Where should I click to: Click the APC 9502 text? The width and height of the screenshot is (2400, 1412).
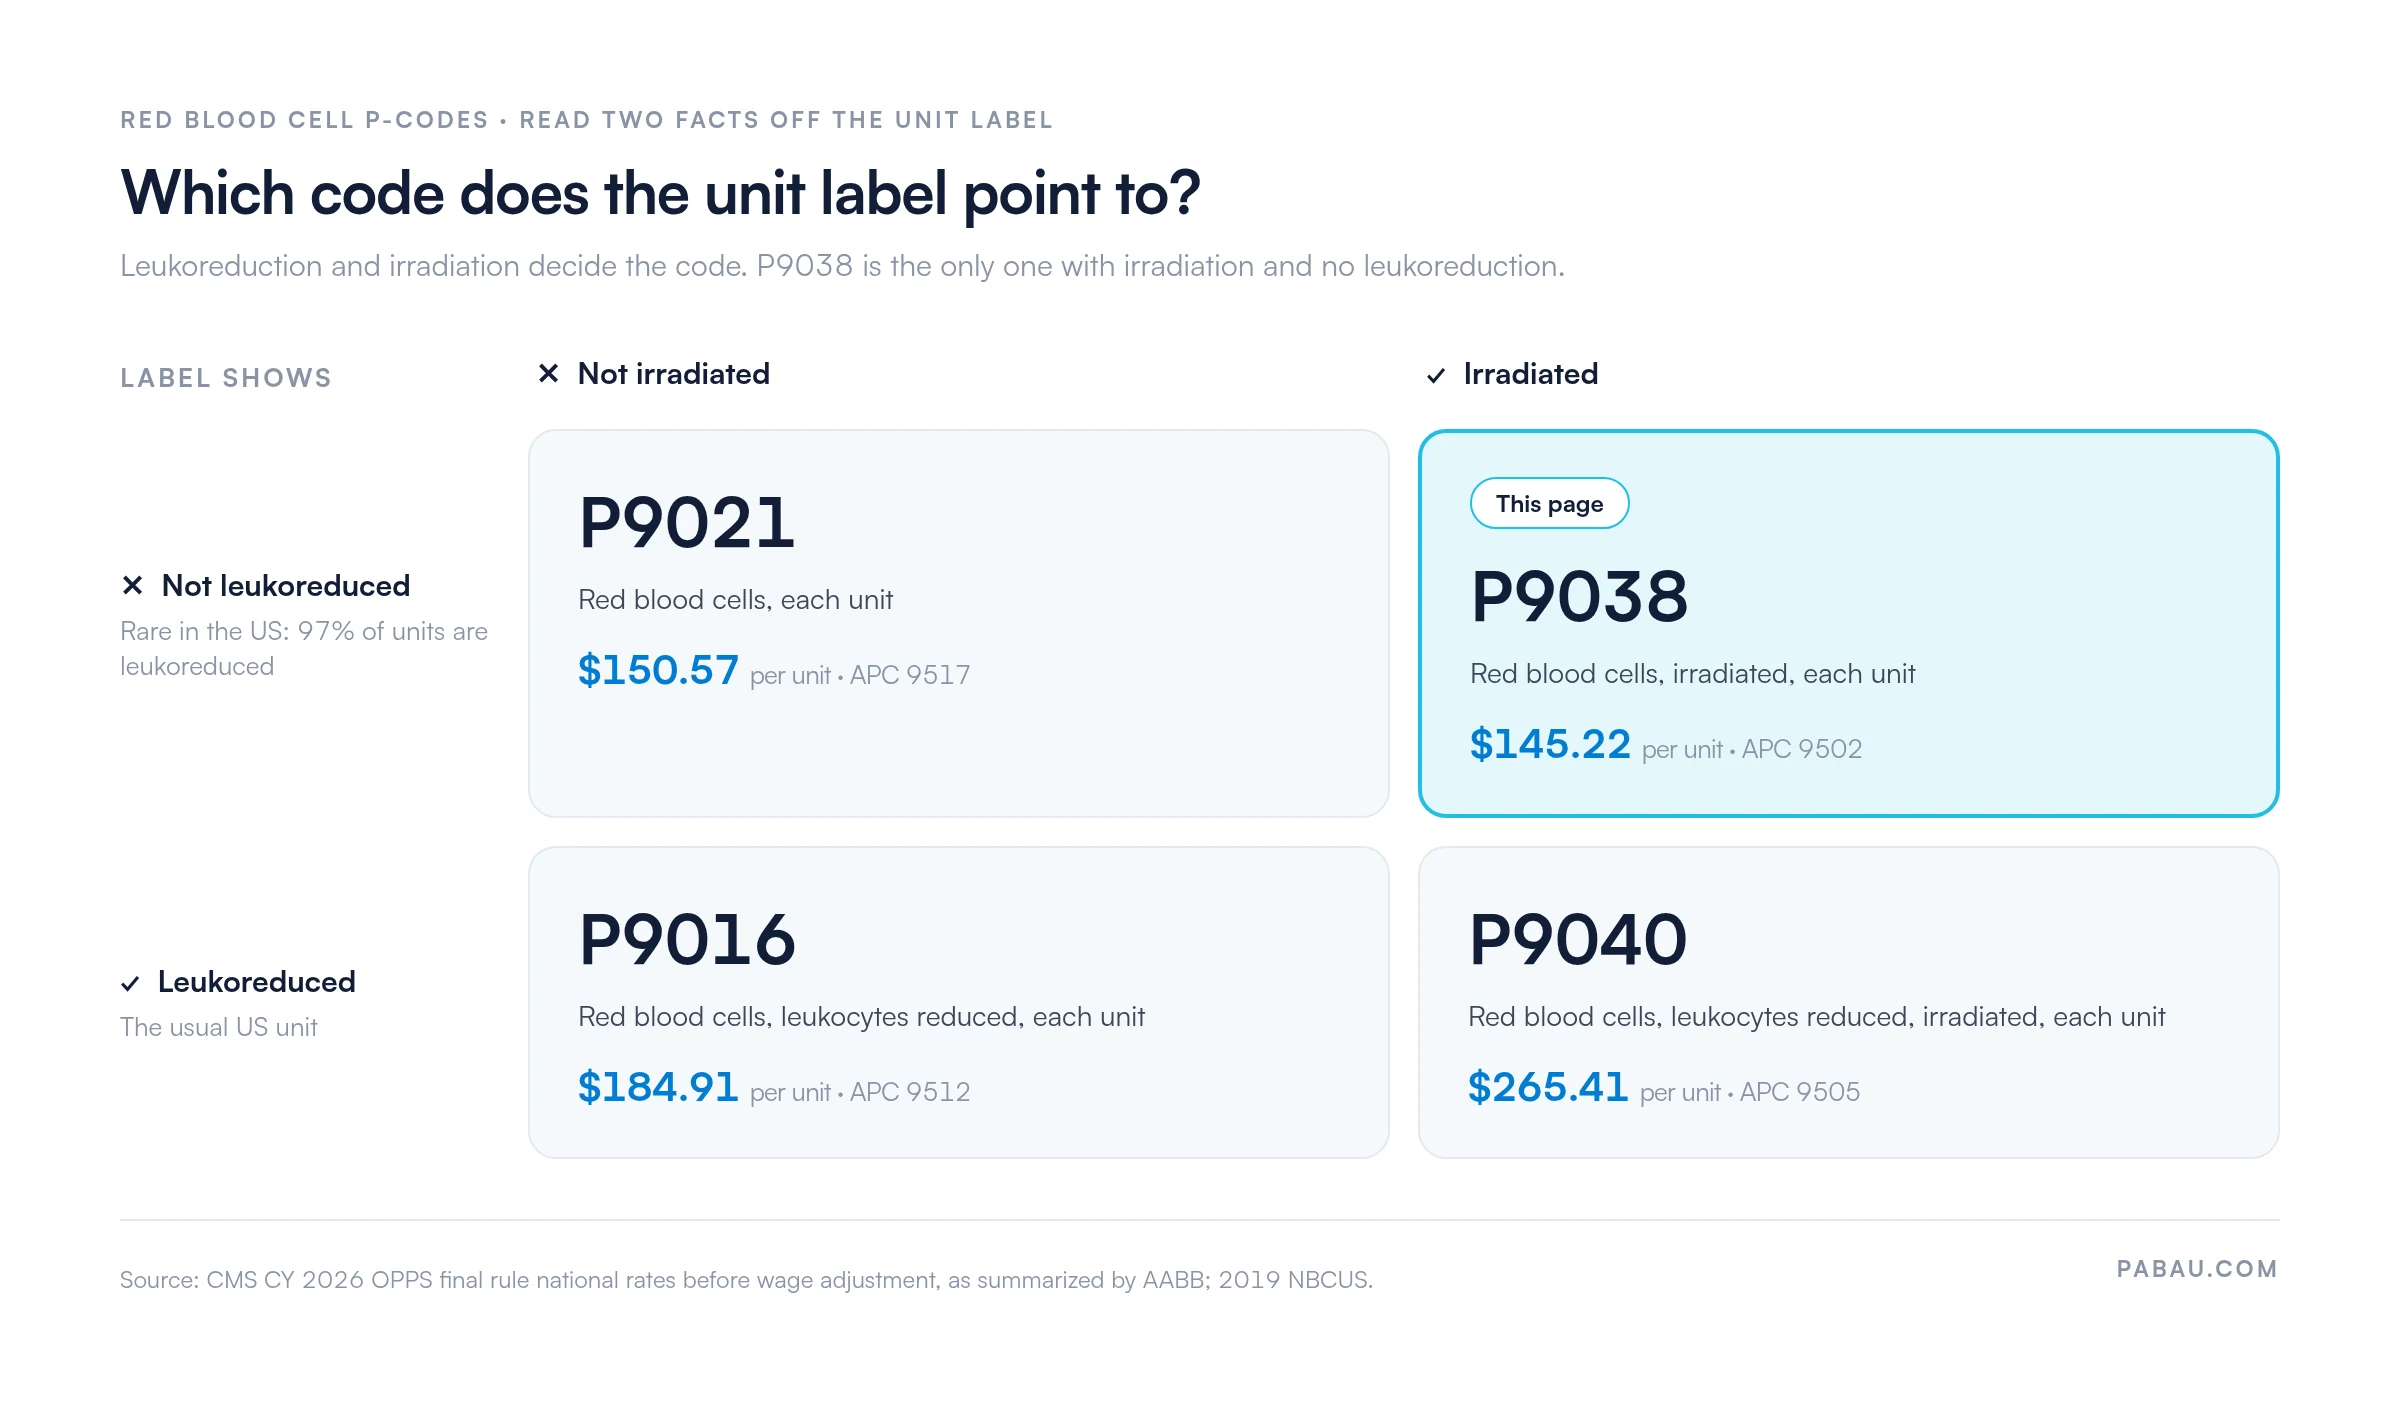(x=1802, y=749)
